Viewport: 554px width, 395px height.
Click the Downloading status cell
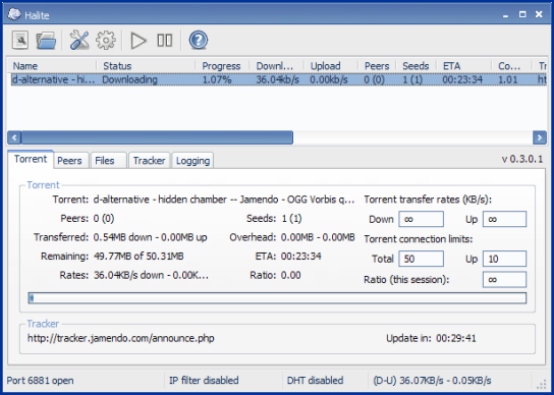(130, 79)
